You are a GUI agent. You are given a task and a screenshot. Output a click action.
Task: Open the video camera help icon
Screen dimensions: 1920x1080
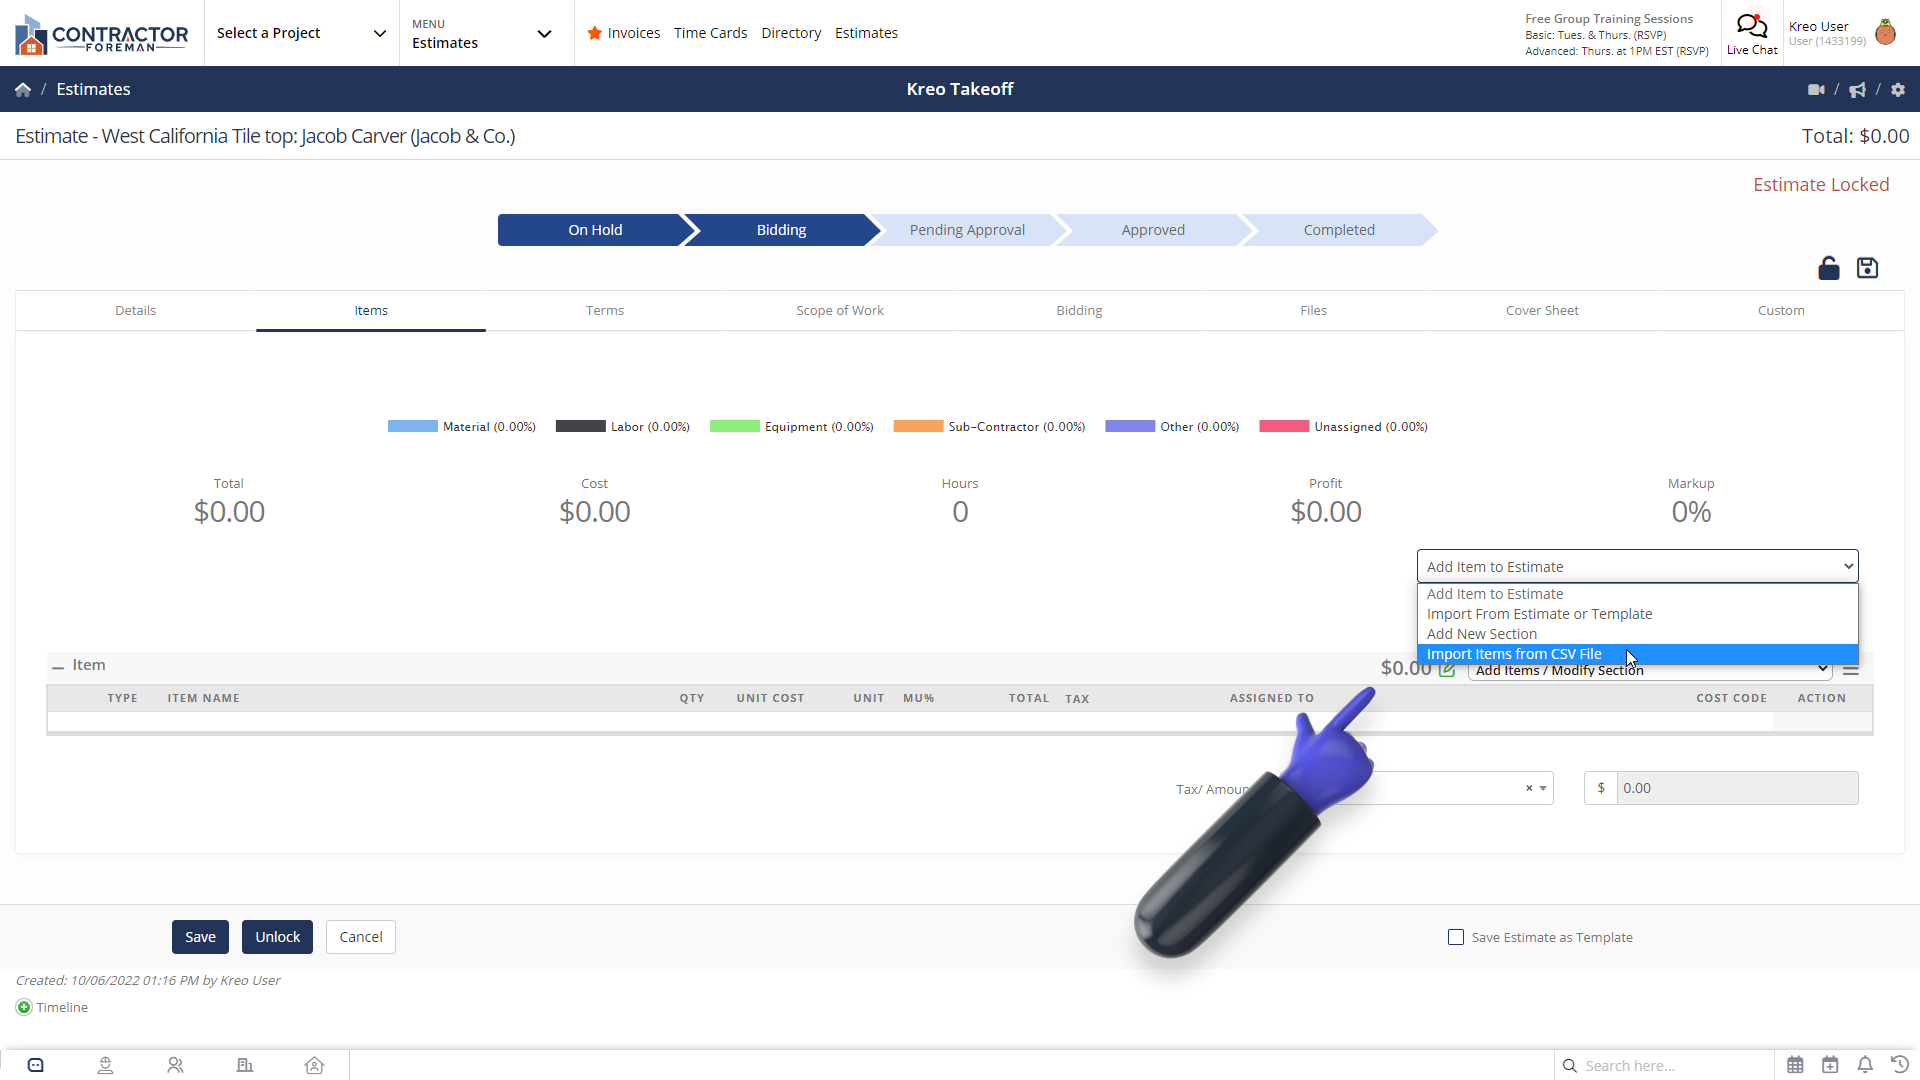(1816, 90)
